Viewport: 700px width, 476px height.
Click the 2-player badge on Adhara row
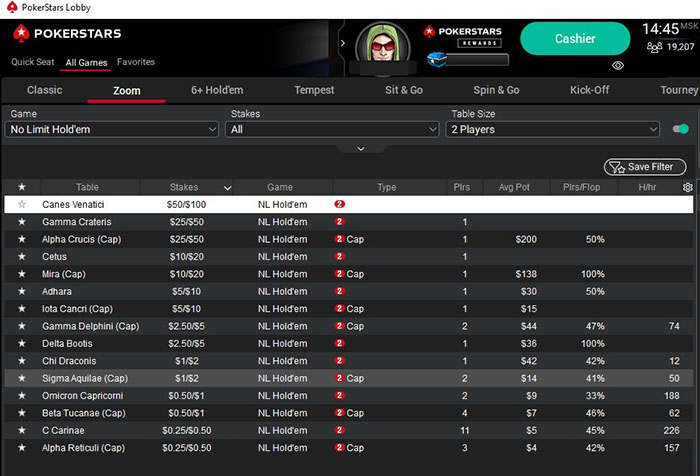point(339,291)
